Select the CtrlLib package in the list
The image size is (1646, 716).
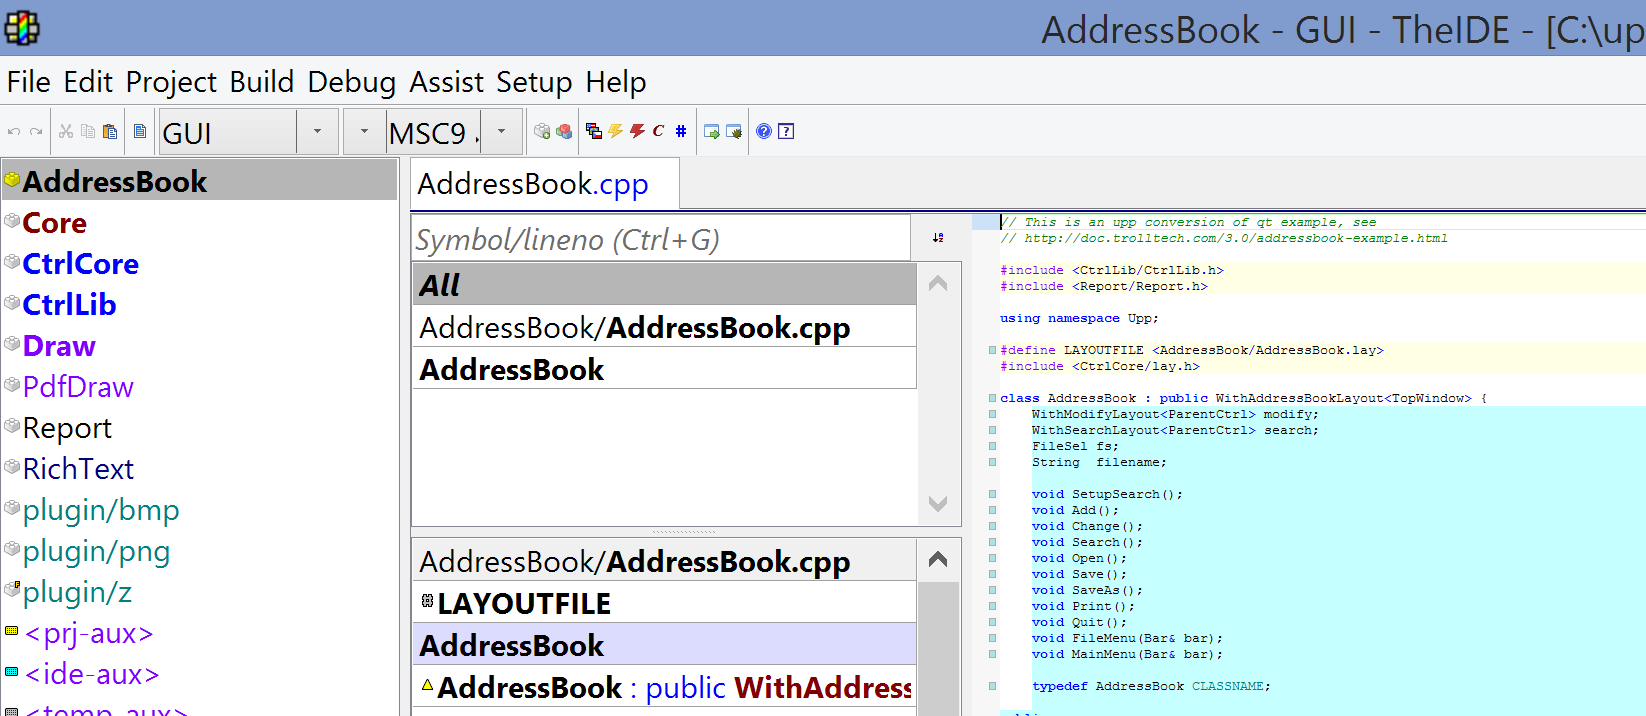pos(69,304)
